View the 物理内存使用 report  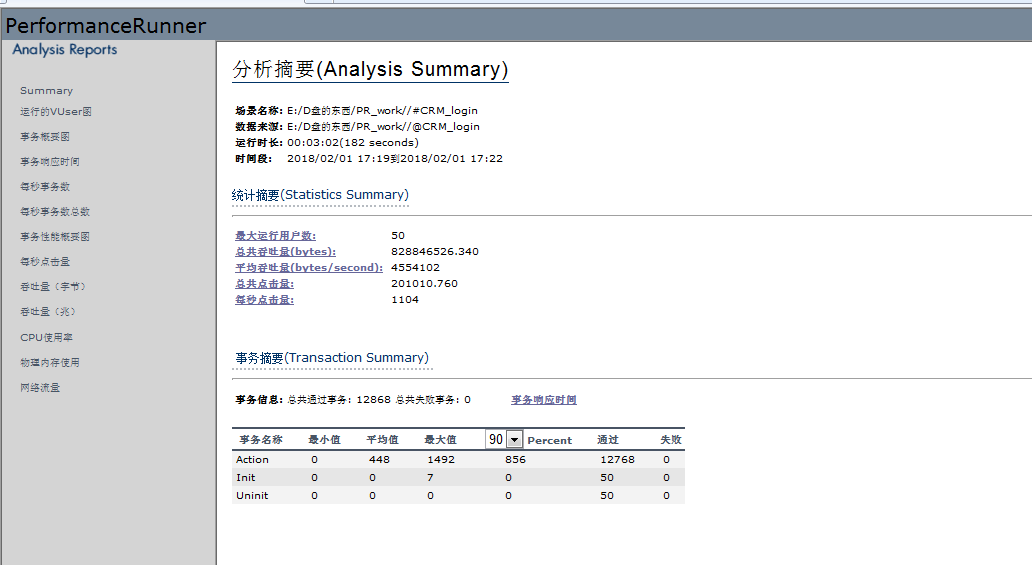(50, 363)
